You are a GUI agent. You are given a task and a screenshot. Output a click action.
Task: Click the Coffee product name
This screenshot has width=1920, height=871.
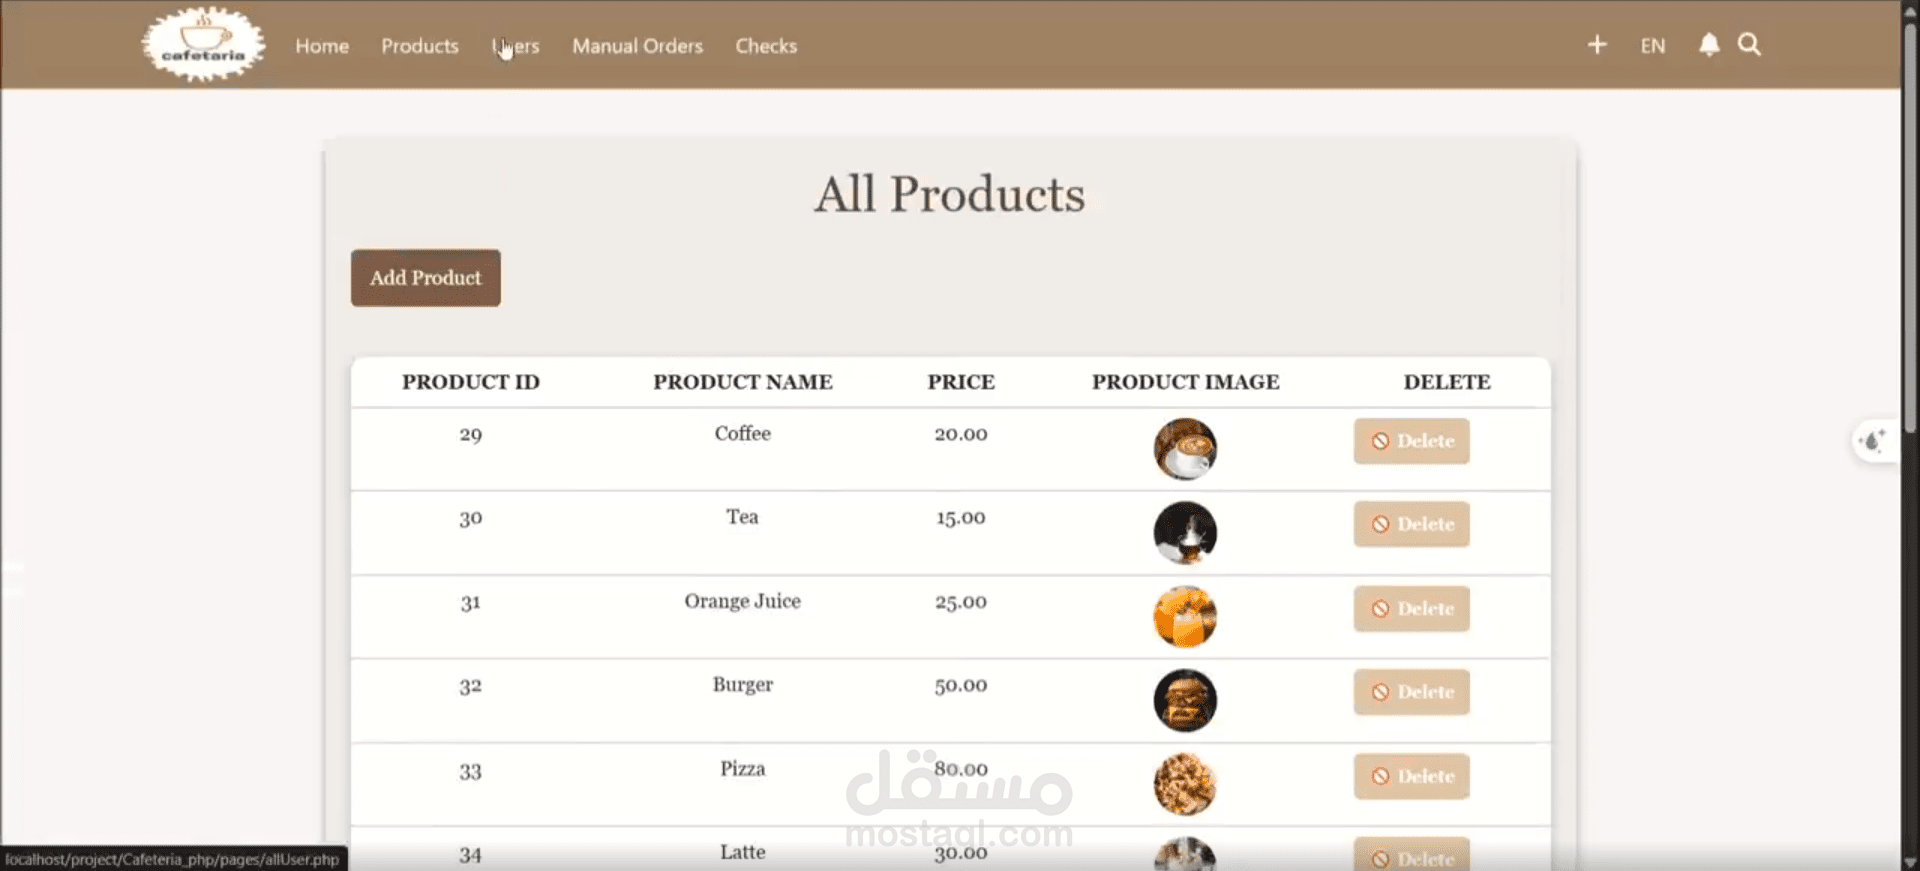click(743, 433)
